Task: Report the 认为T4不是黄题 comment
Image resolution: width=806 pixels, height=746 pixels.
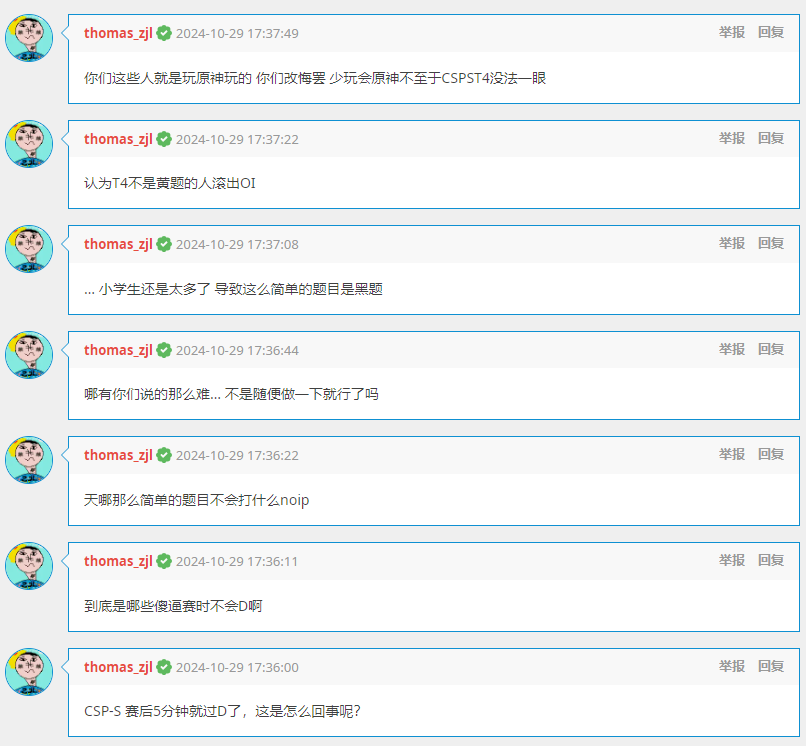Action: click(x=732, y=138)
